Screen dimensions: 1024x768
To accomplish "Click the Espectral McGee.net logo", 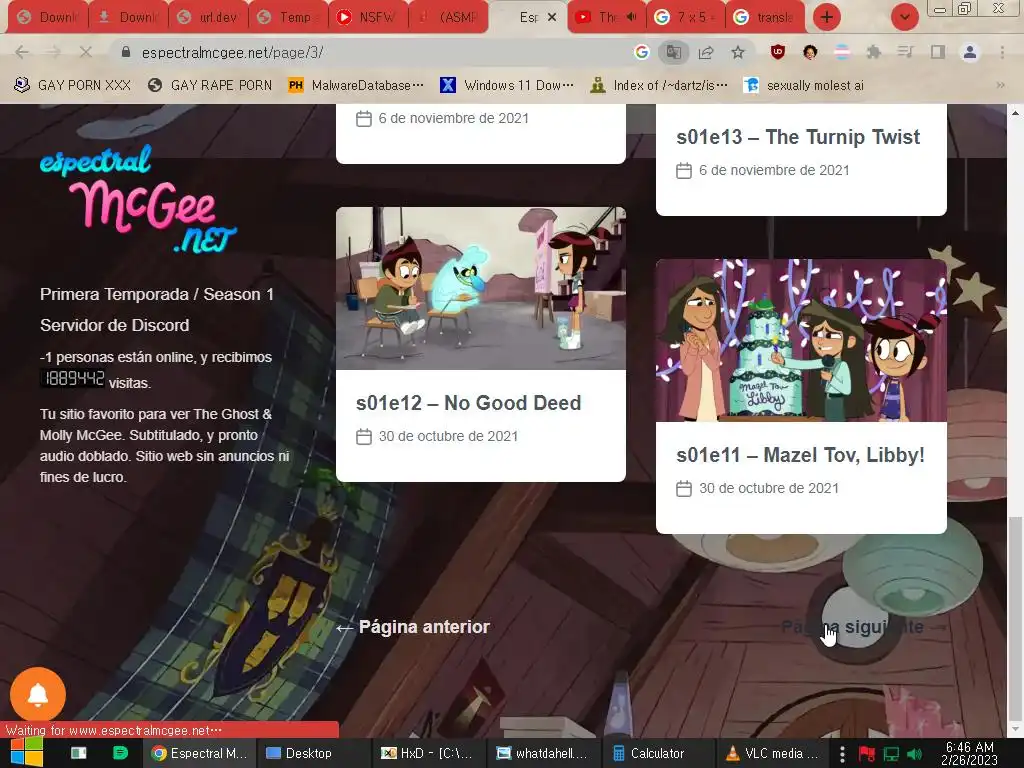I will (x=138, y=199).
